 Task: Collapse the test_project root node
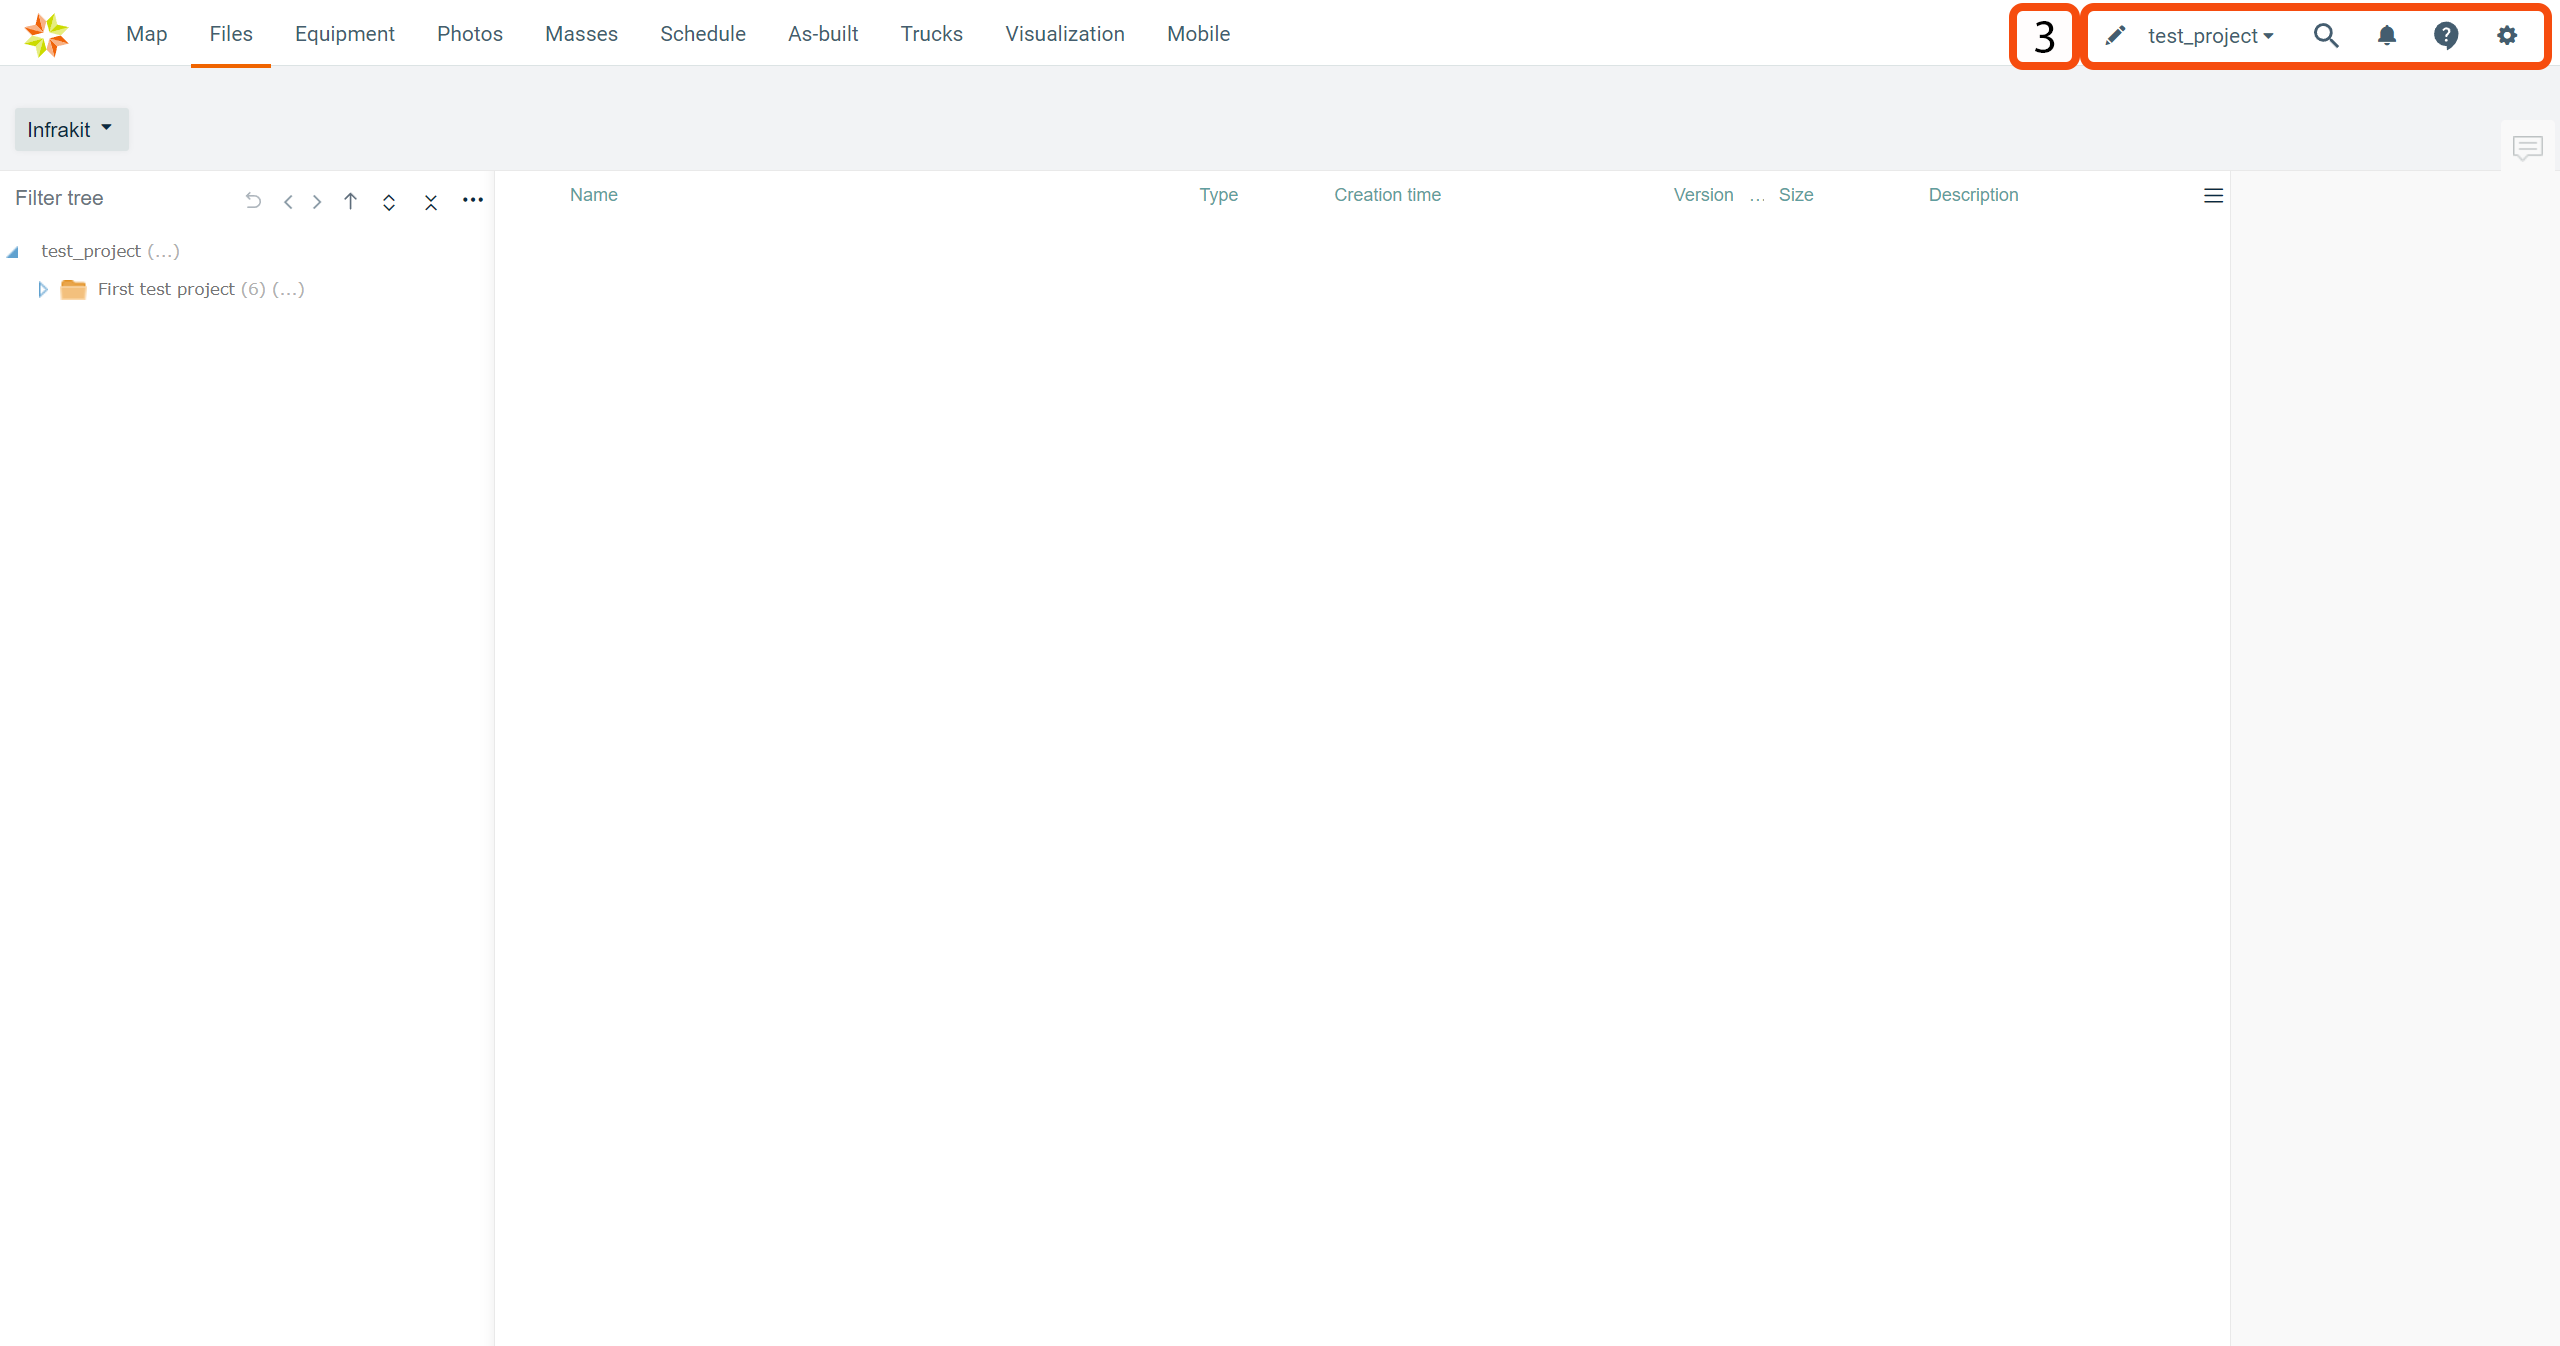click(x=13, y=252)
